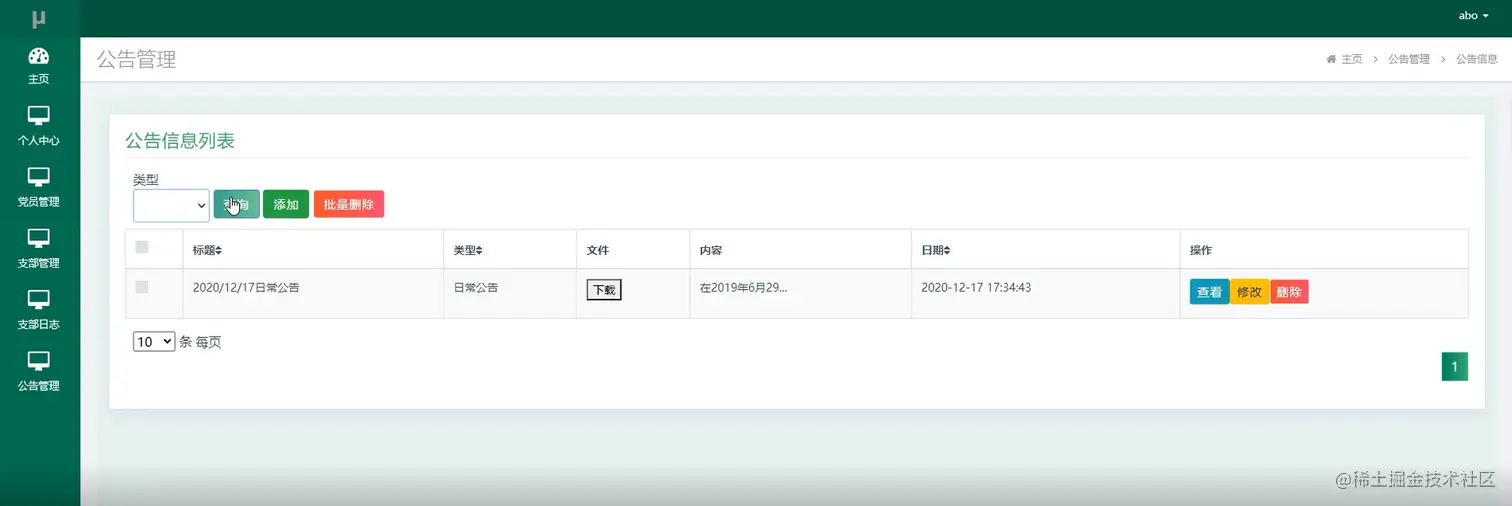
Task: Open the 类型 filter dropdown
Action: point(171,205)
